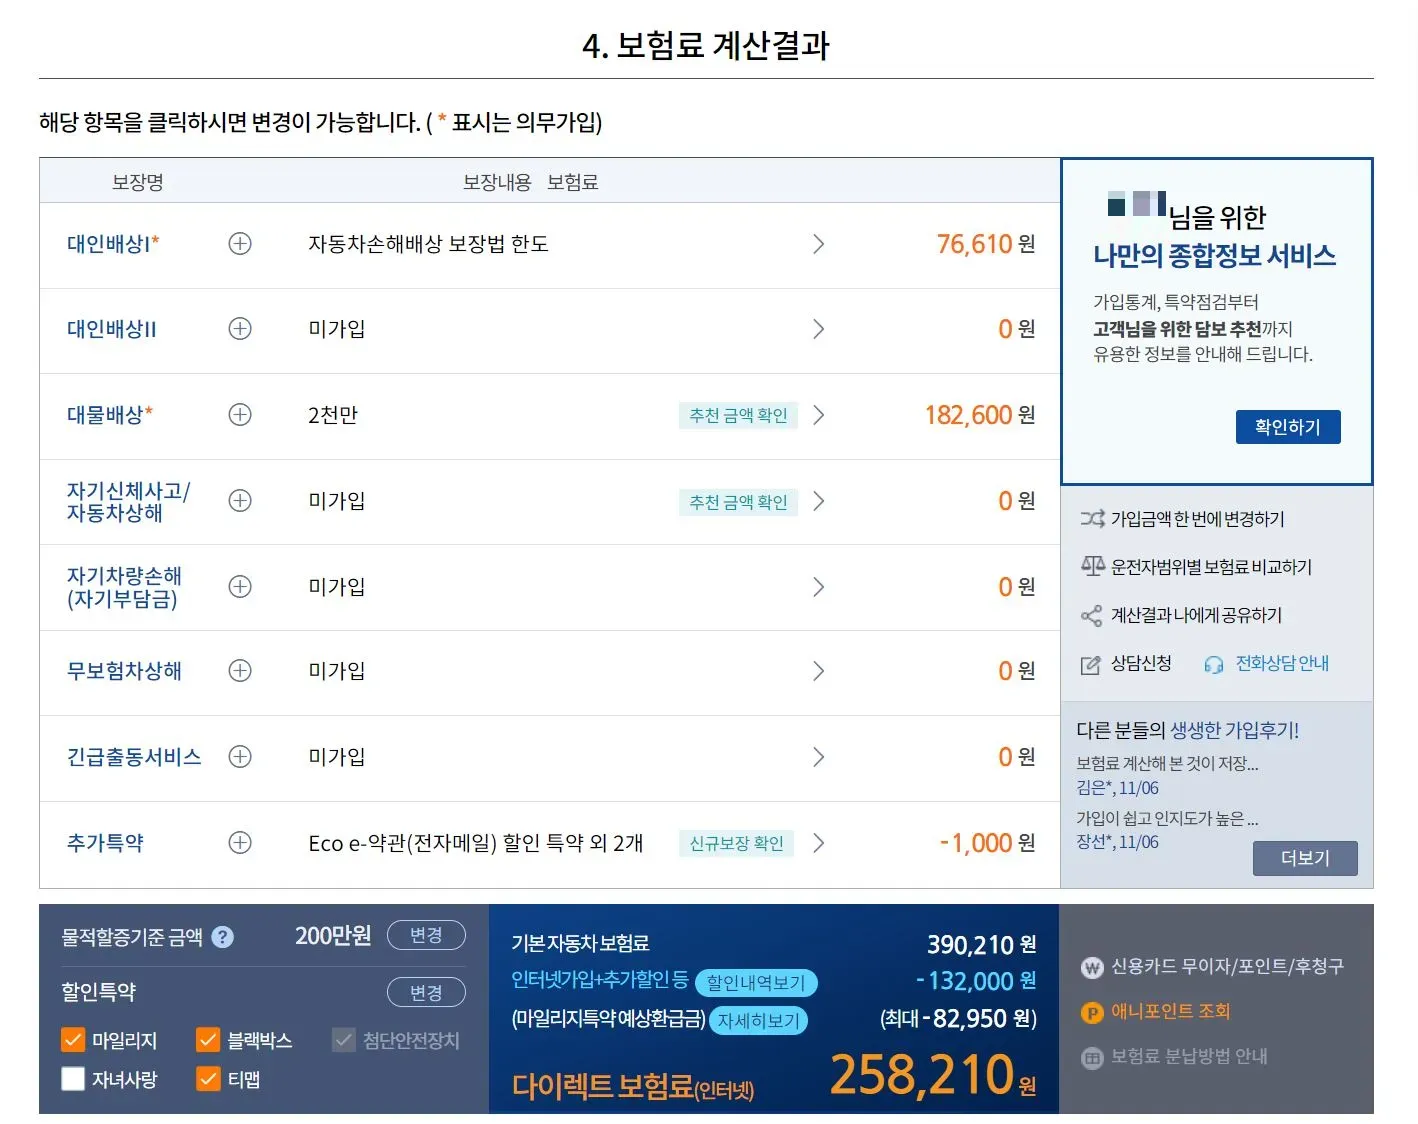Click the W credit card circle icon
1418x1124 pixels.
[x=1091, y=967]
